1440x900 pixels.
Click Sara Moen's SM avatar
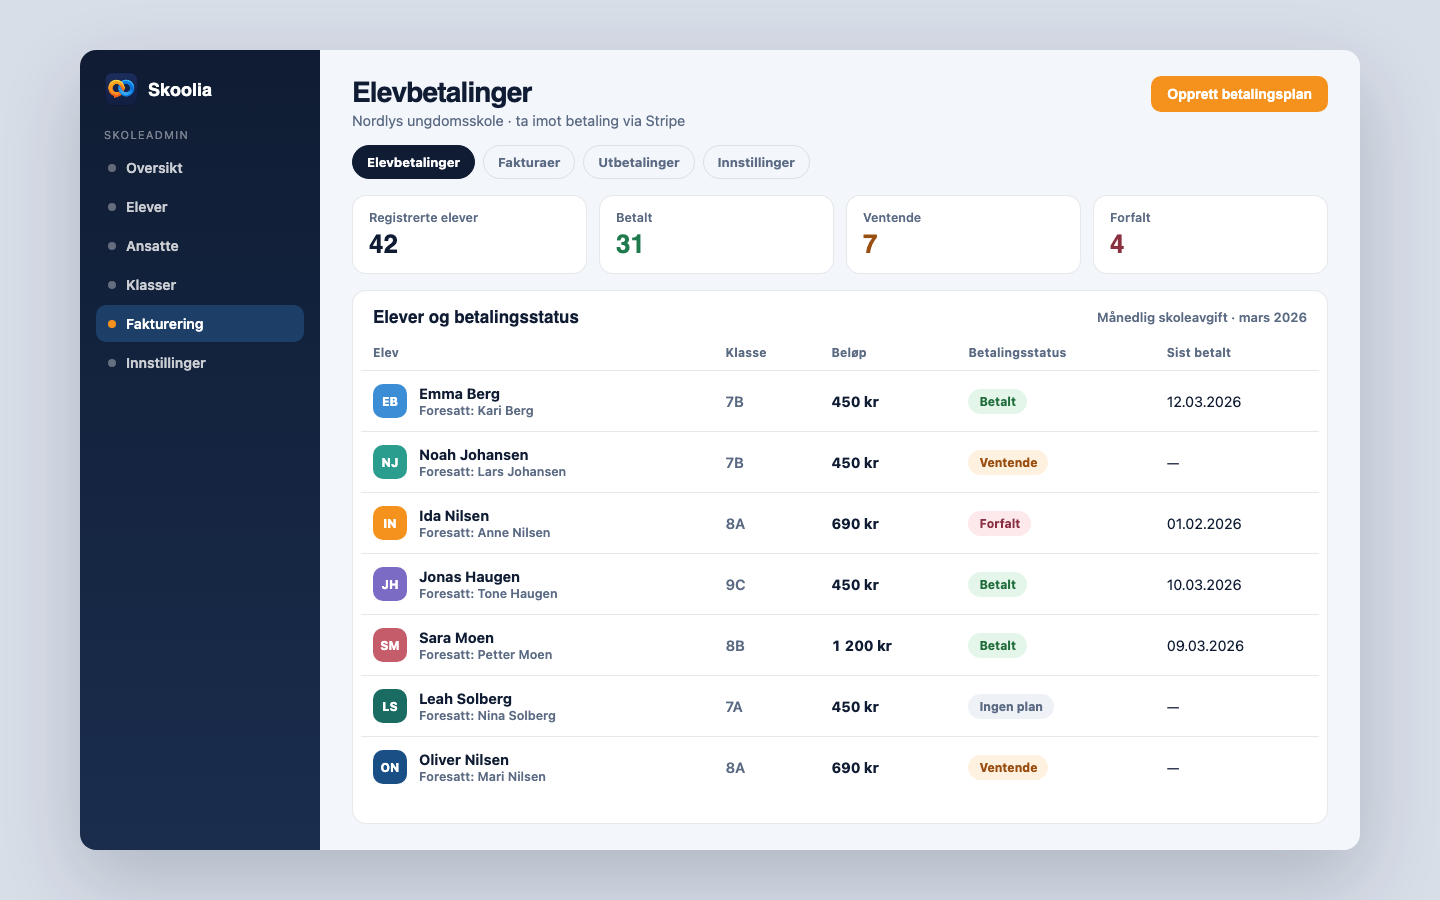point(390,645)
